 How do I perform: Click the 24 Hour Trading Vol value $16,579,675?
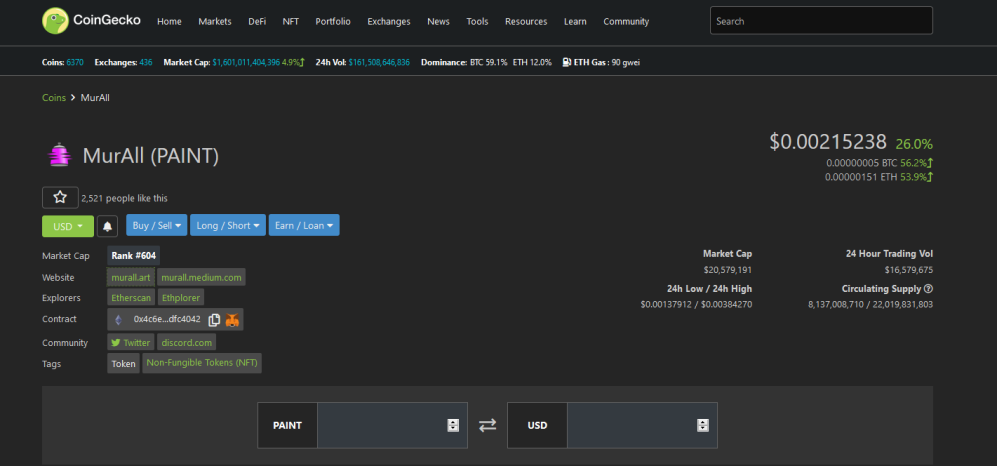point(909,270)
